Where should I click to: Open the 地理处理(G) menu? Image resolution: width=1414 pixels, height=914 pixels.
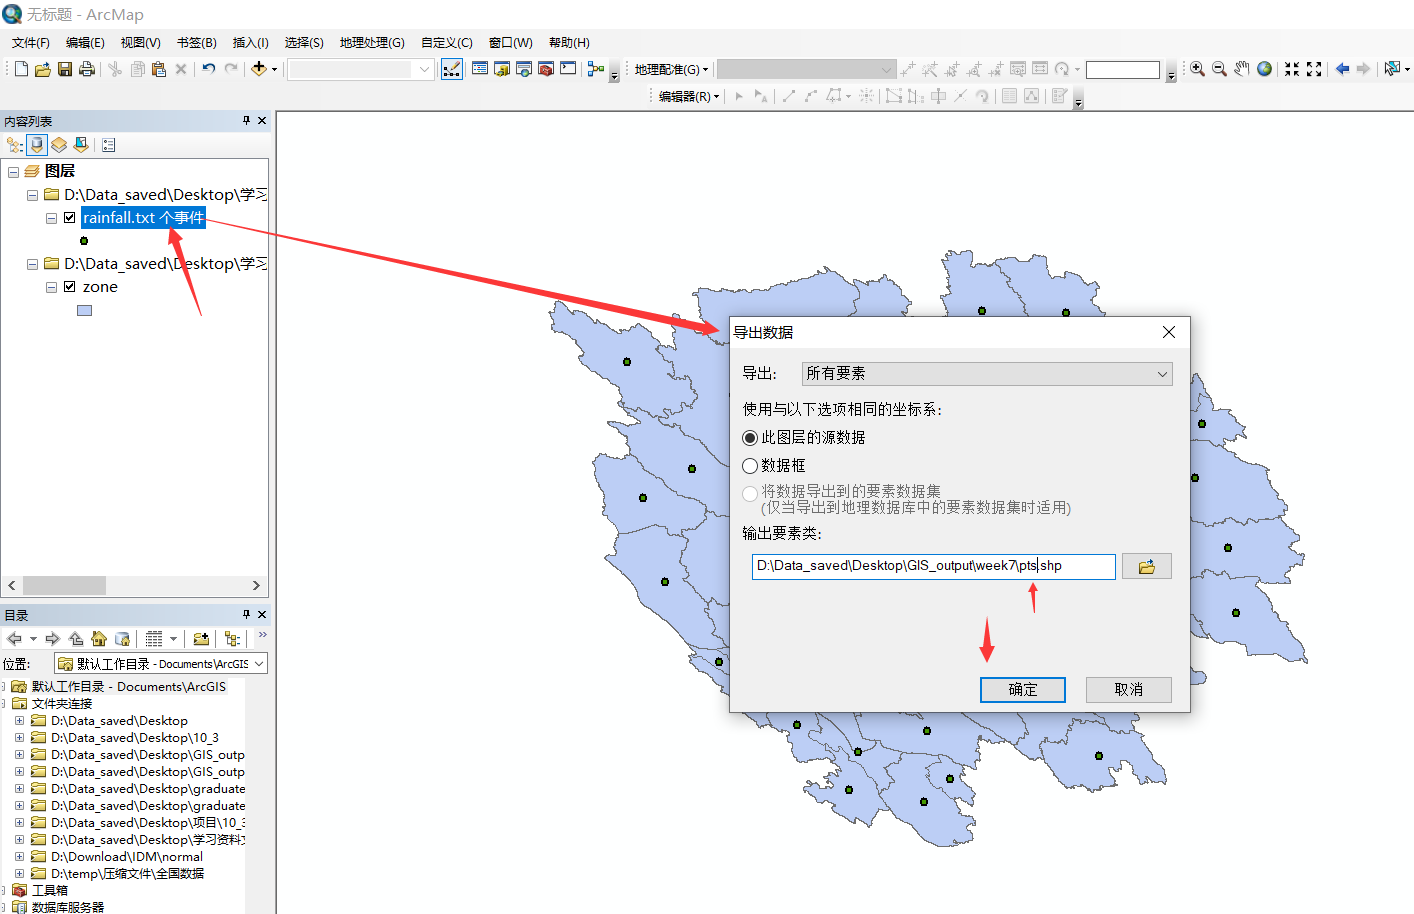pyautogui.click(x=373, y=42)
